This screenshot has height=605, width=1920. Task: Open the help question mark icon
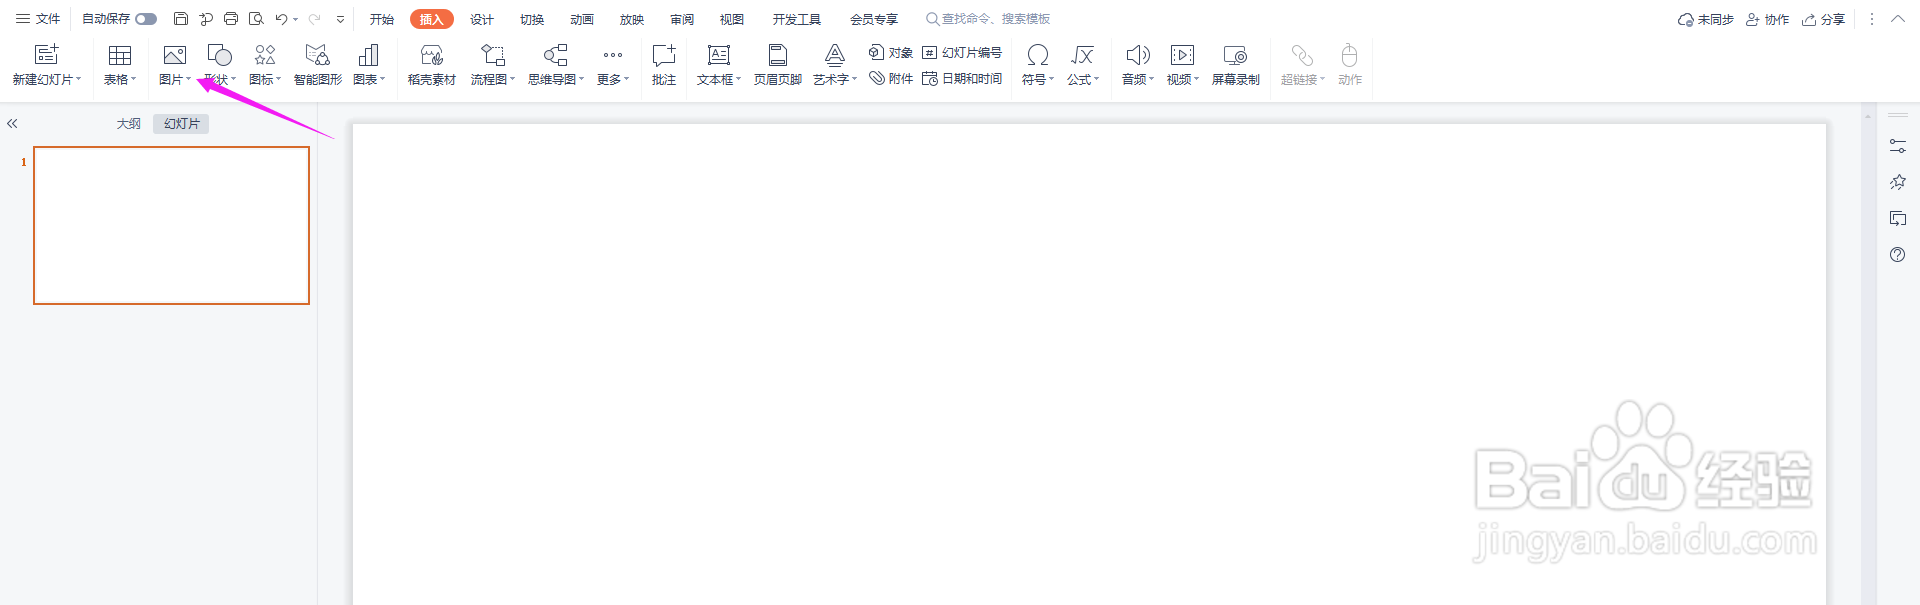point(1898,255)
